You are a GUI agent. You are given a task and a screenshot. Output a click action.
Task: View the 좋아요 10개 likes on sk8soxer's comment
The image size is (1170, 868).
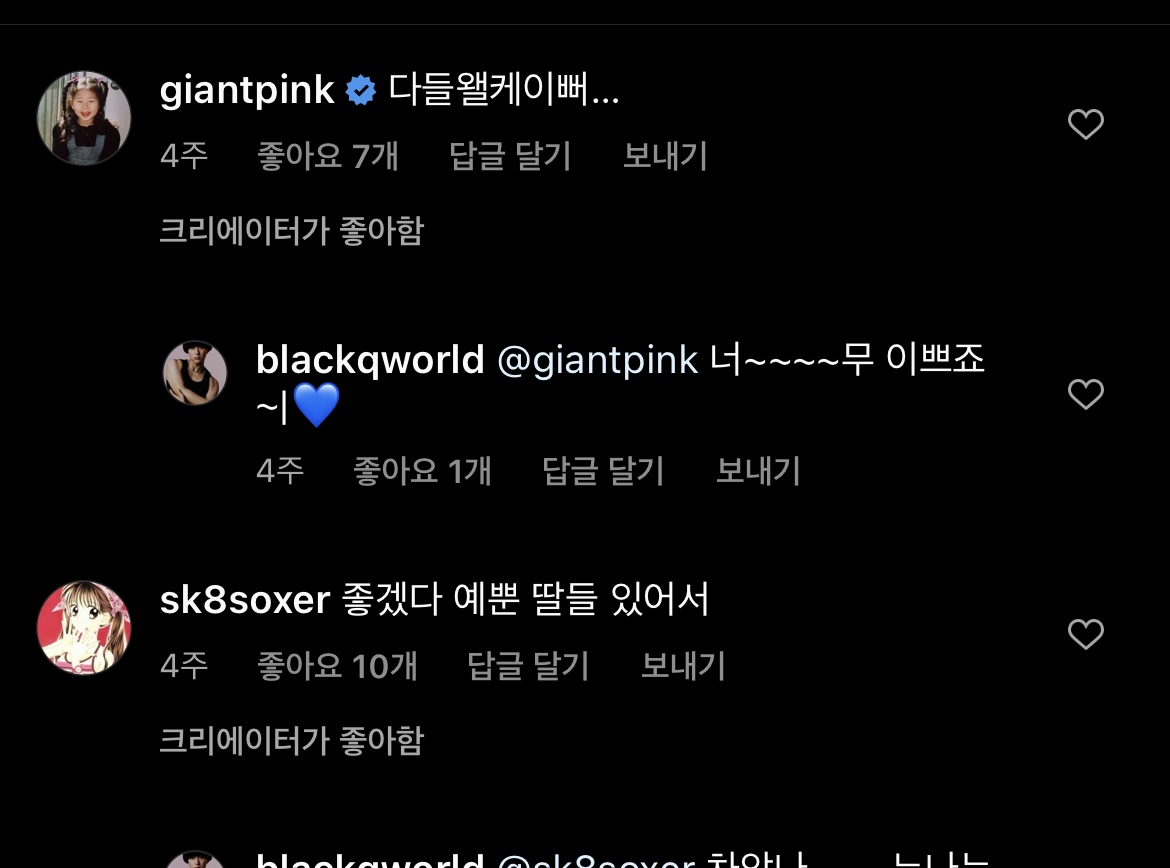click(x=337, y=666)
